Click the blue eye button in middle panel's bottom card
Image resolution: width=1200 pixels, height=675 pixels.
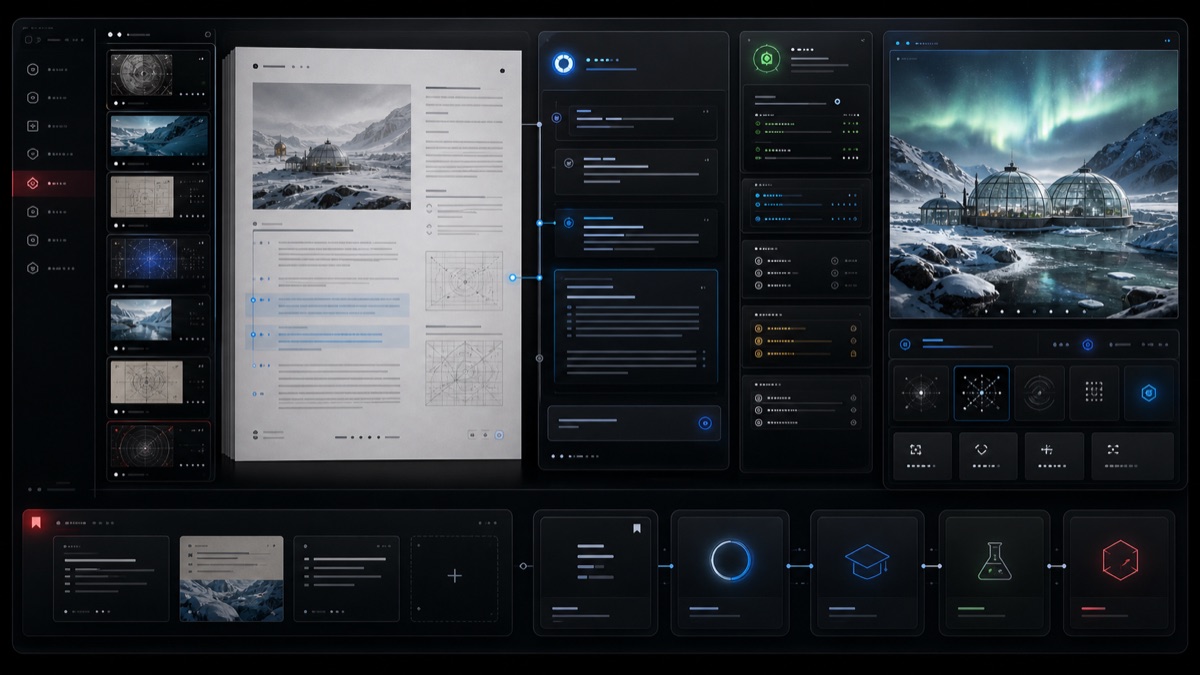705,423
